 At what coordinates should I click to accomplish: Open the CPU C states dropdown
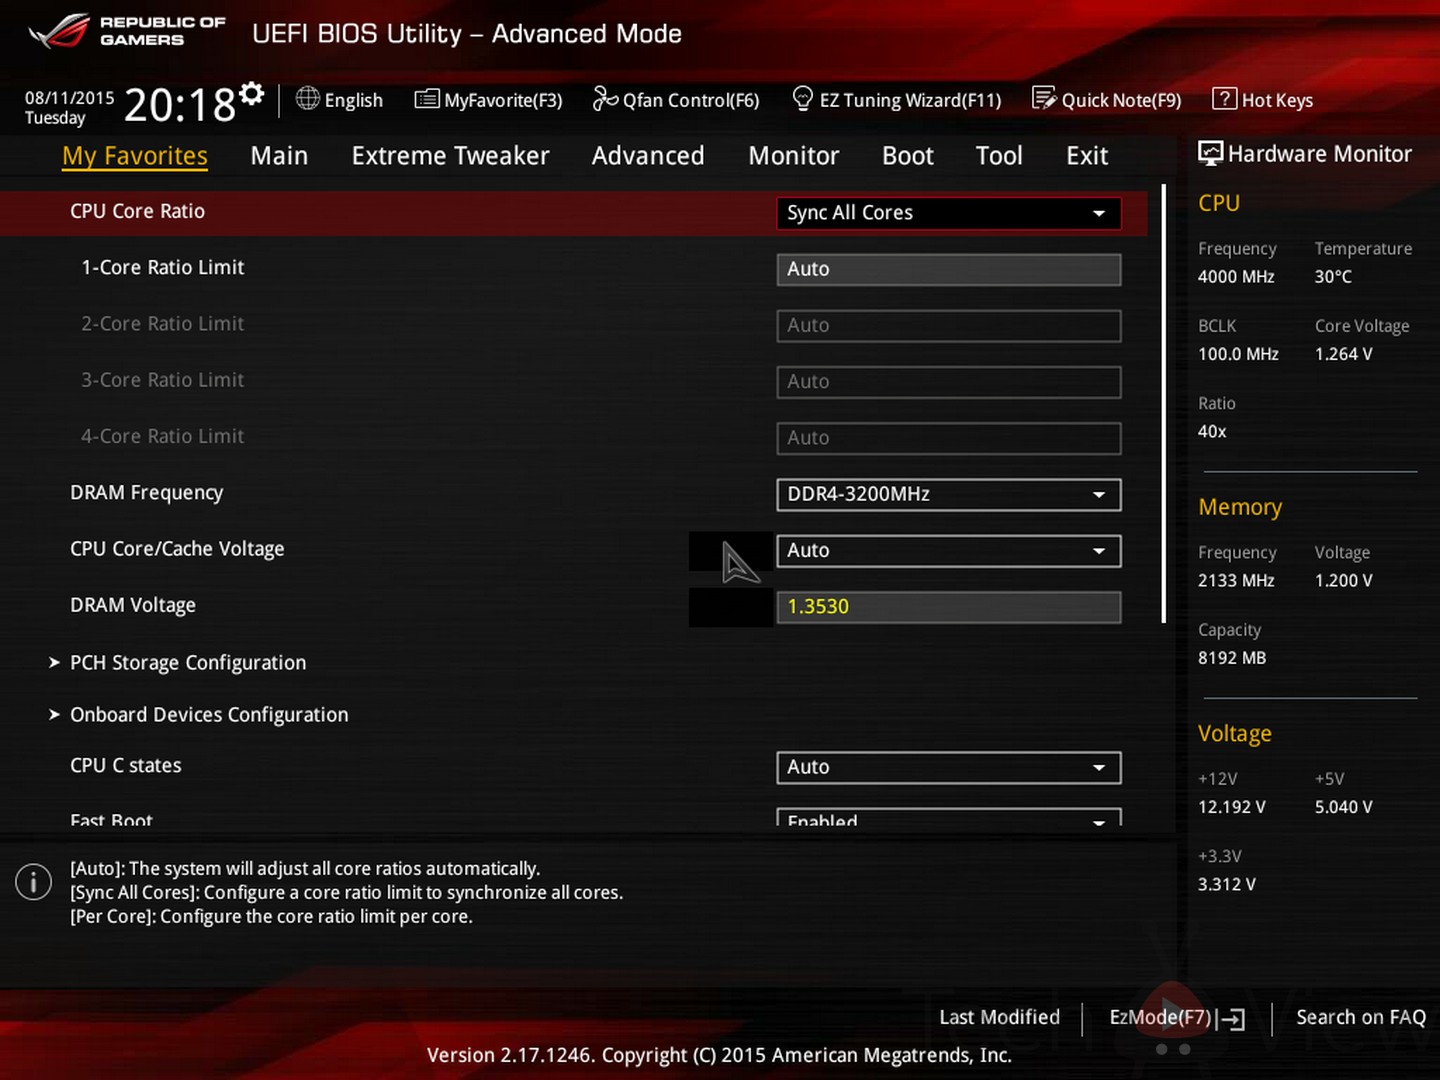(x=948, y=767)
